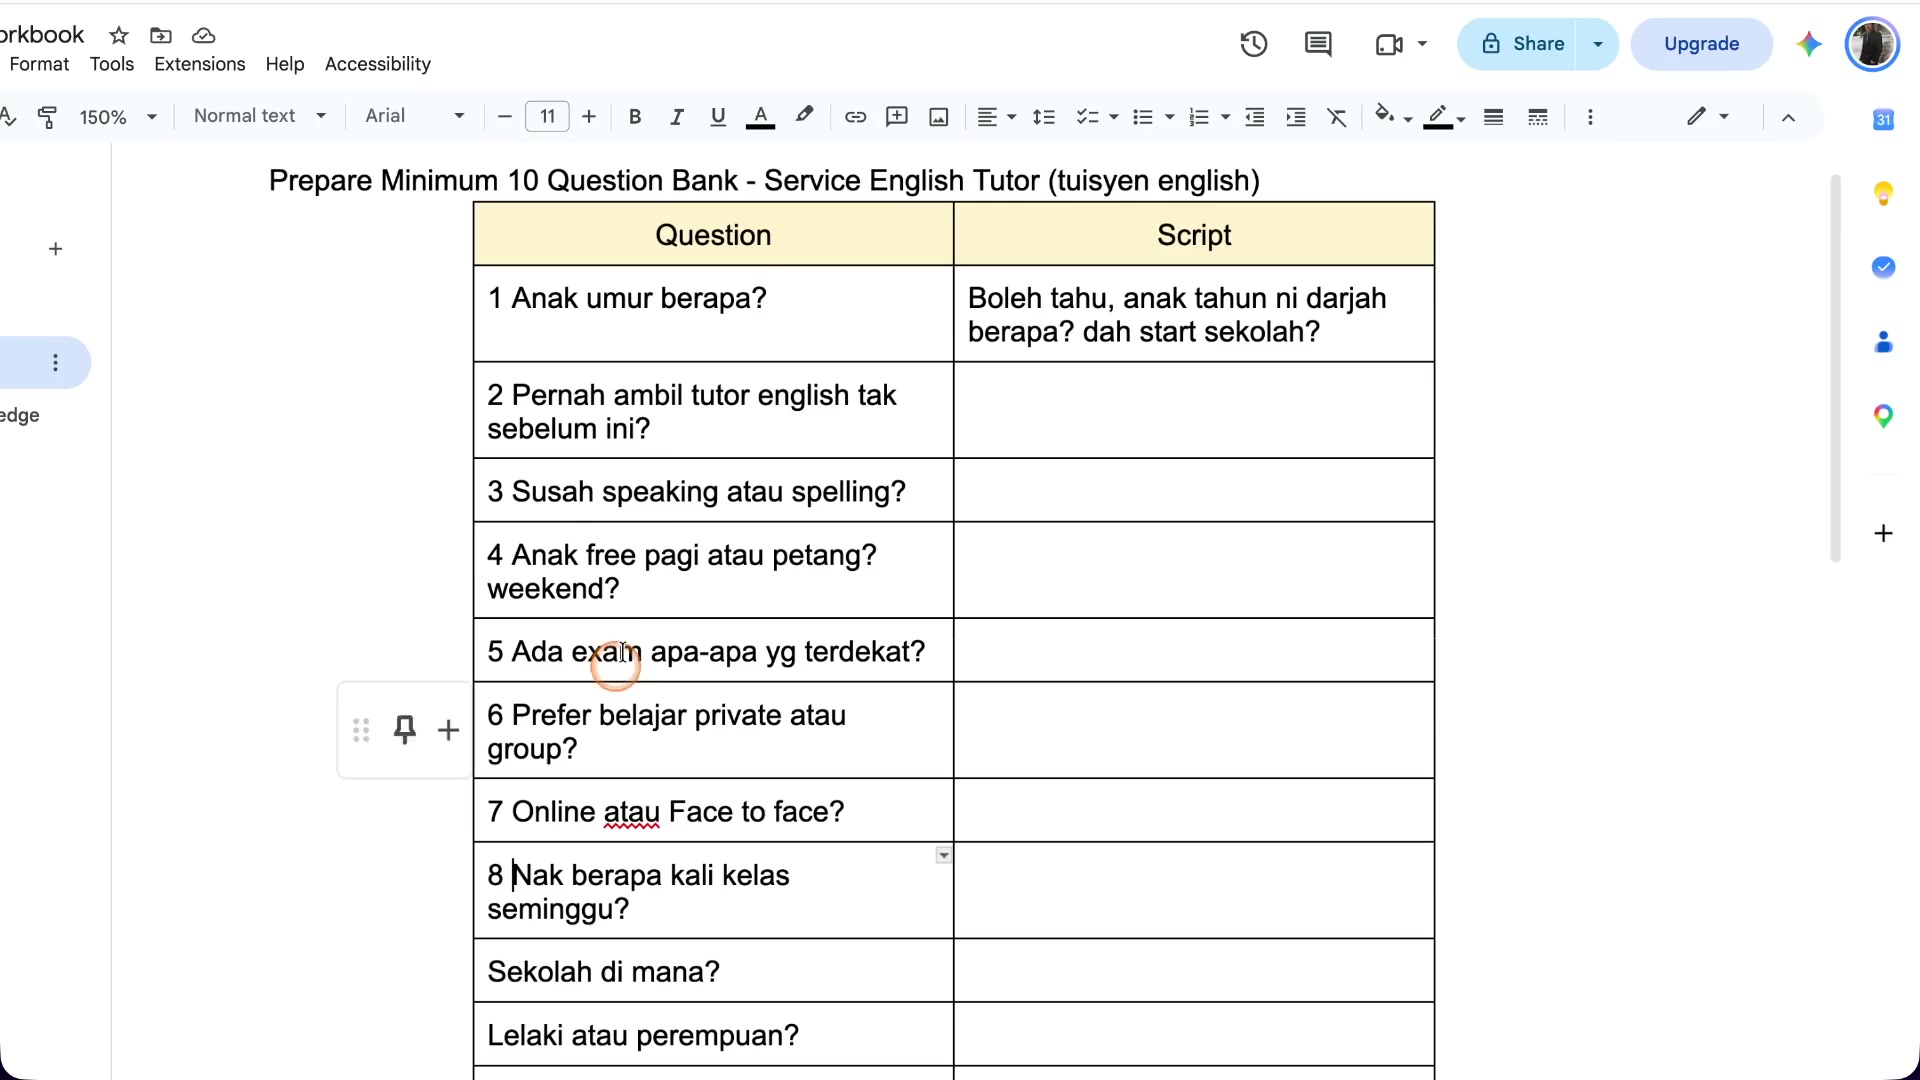Open border width options
This screenshot has width=1920, height=1080.
pos(1494,117)
